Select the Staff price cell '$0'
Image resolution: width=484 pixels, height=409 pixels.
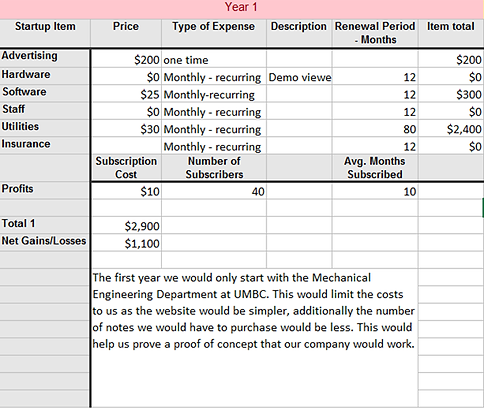pos(126,112)
